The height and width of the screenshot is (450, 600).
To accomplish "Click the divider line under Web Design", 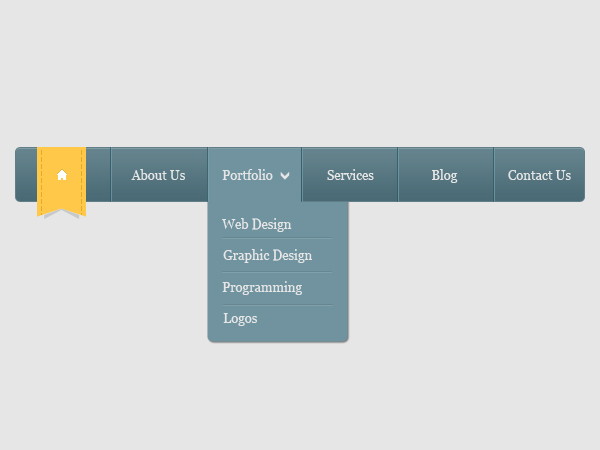I will click(277, 238).
